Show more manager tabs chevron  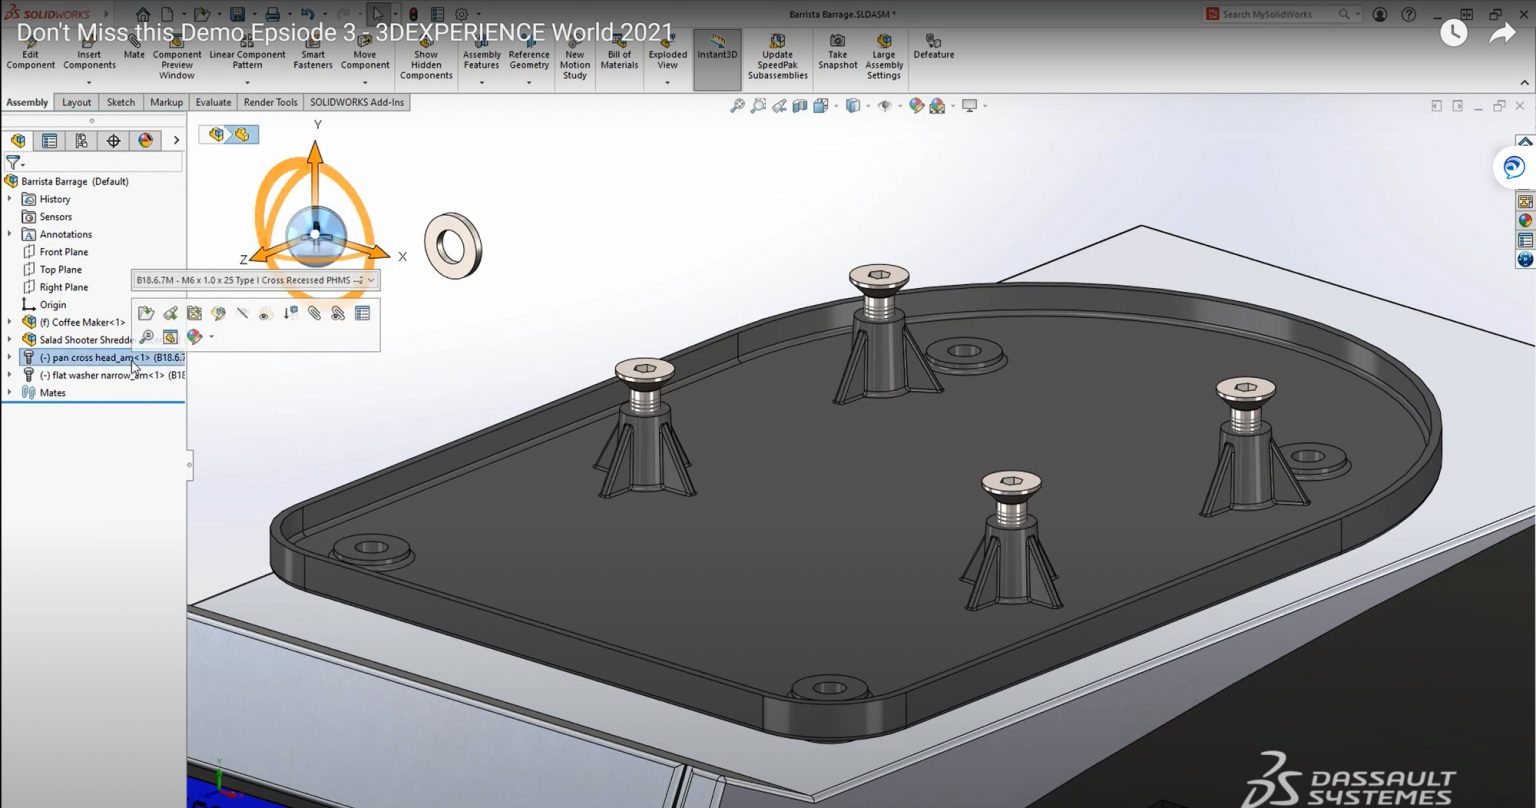click(176, 141)
